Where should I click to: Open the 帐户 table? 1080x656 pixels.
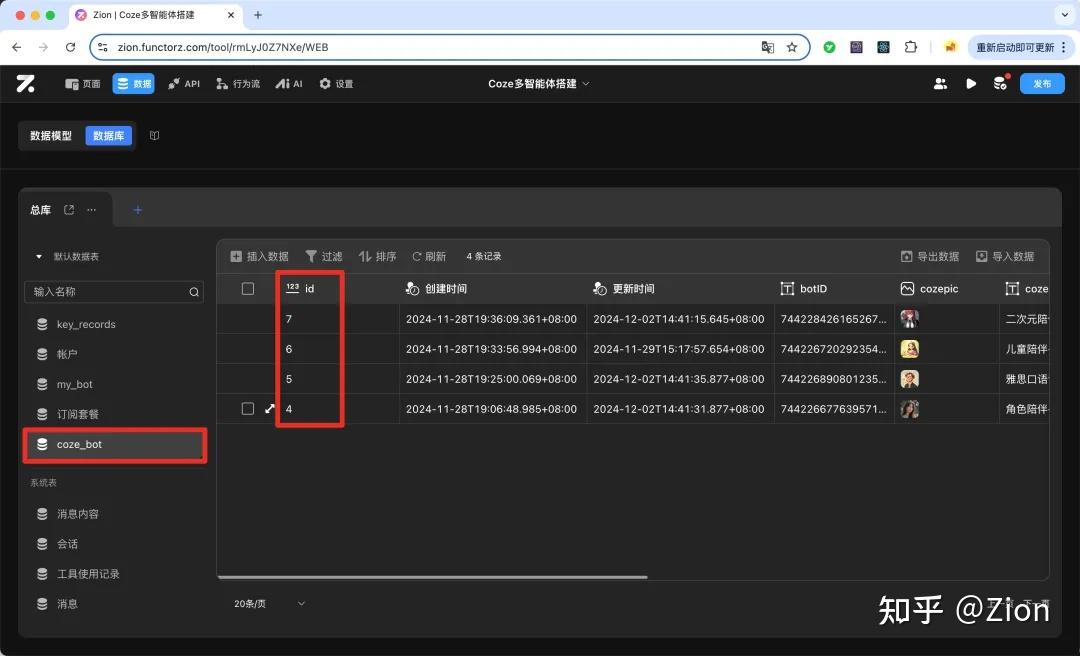(x=114, y=354)
